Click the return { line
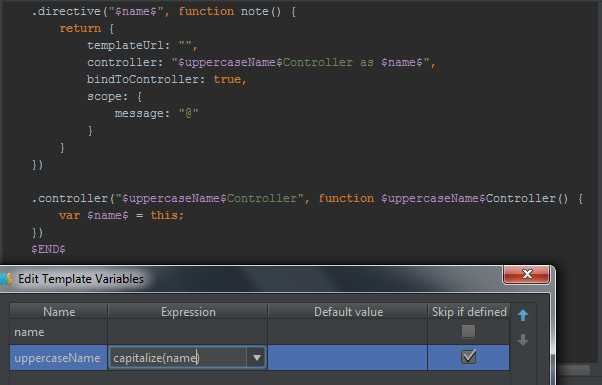602x385 pixels. click(x=87, y=28)
